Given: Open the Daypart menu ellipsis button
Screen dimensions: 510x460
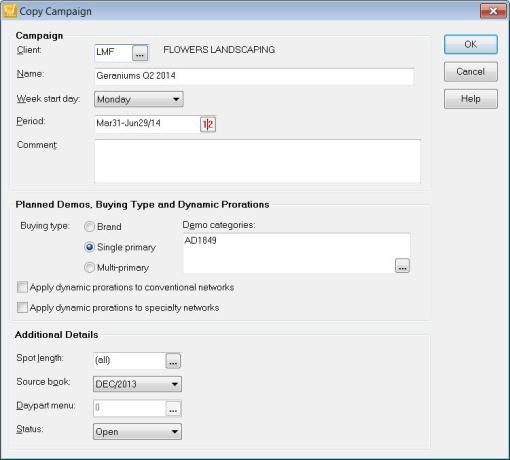Looking at the screenshot, I should [x=173, y=408].
